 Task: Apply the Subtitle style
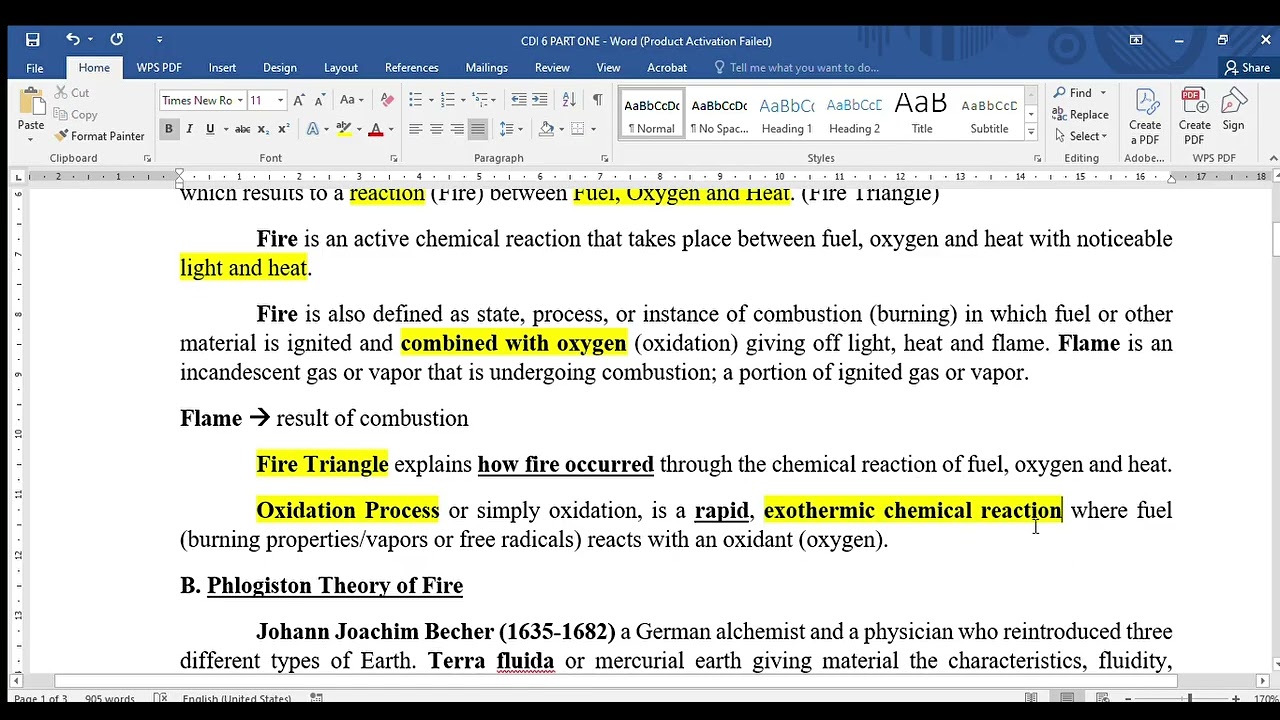point(989,114)
